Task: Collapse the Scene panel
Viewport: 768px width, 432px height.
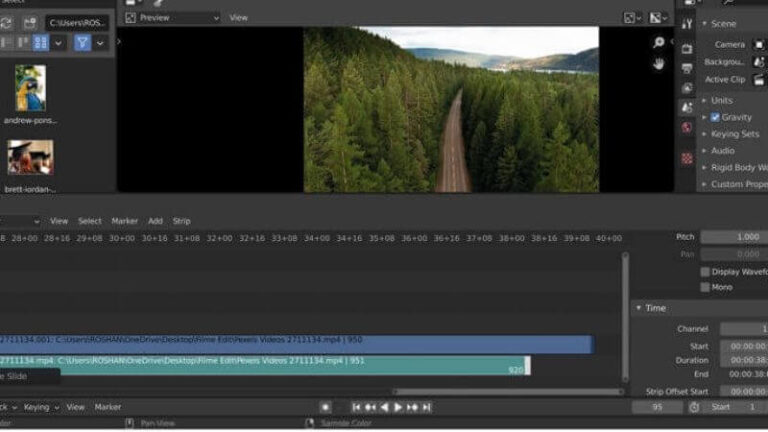Action: coord(705,24)
